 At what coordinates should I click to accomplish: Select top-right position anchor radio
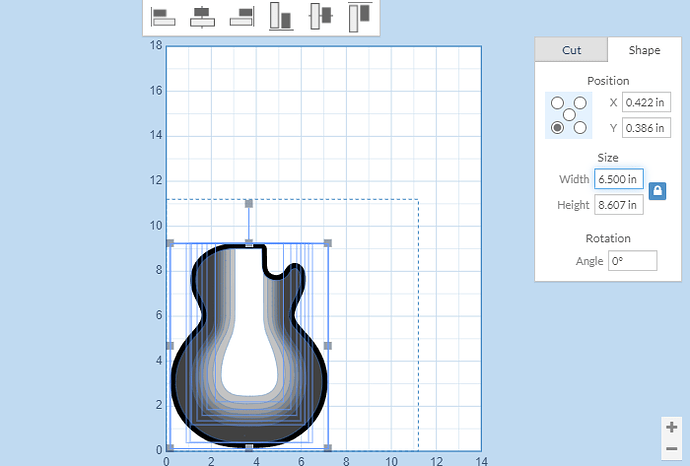[x=580, y=103]
